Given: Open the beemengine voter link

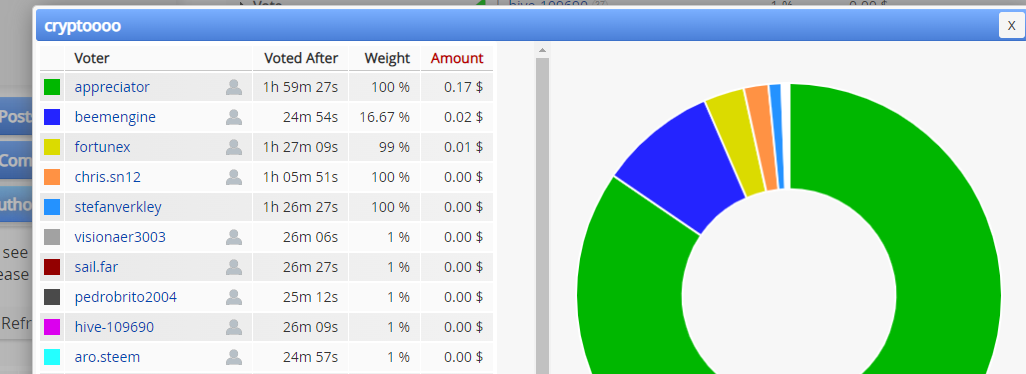Looking at the screenshot, I should pyautogui.click(x=115, y=117).
